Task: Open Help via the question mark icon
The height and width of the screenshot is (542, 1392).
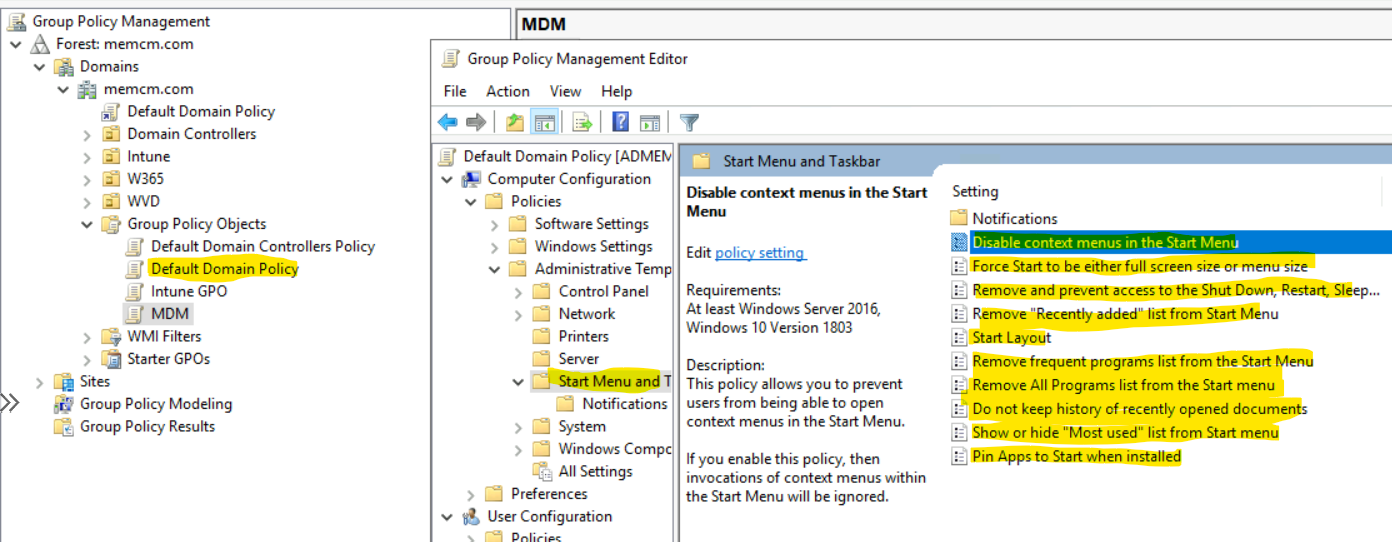Action: [621, 122]
